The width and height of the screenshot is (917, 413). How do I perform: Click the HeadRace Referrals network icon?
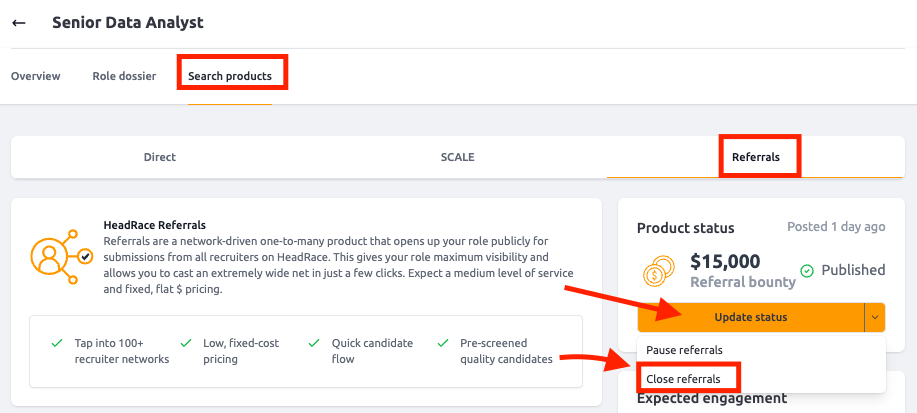coord(61,256)
